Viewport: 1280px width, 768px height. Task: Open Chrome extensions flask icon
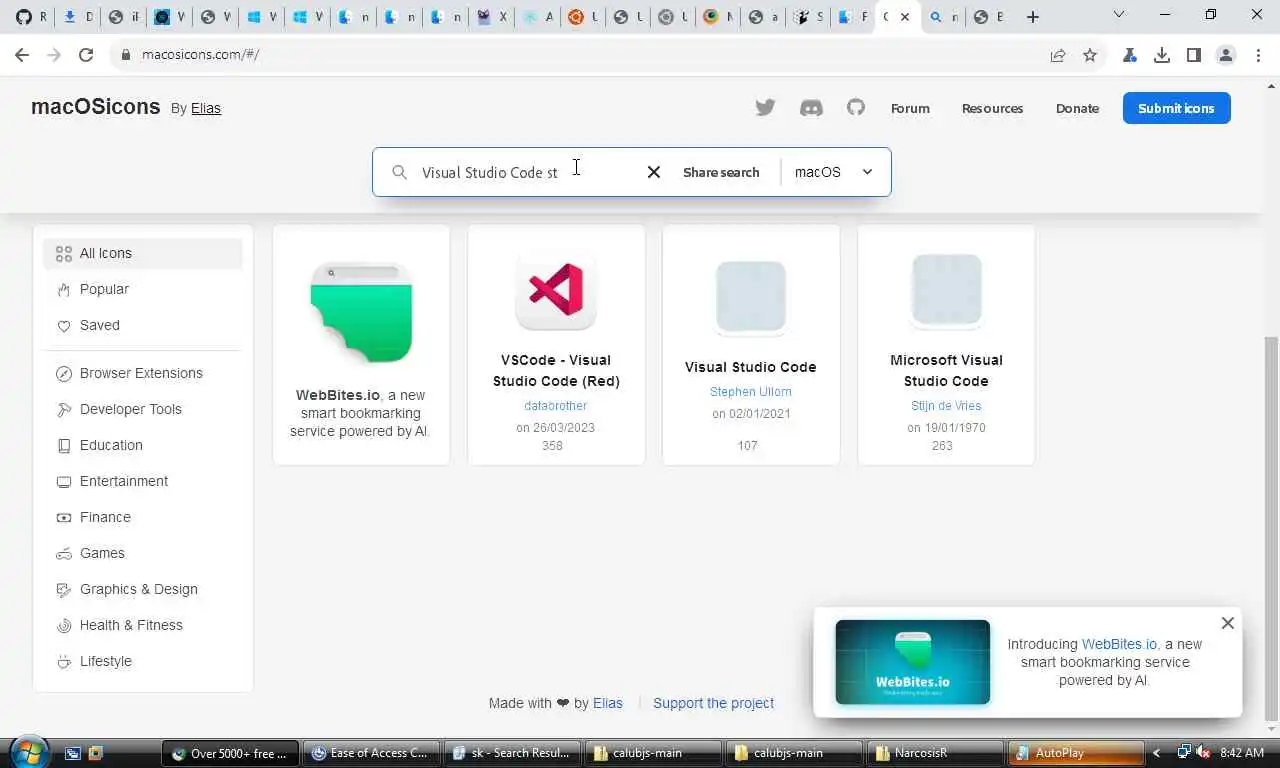(1130, 55)
